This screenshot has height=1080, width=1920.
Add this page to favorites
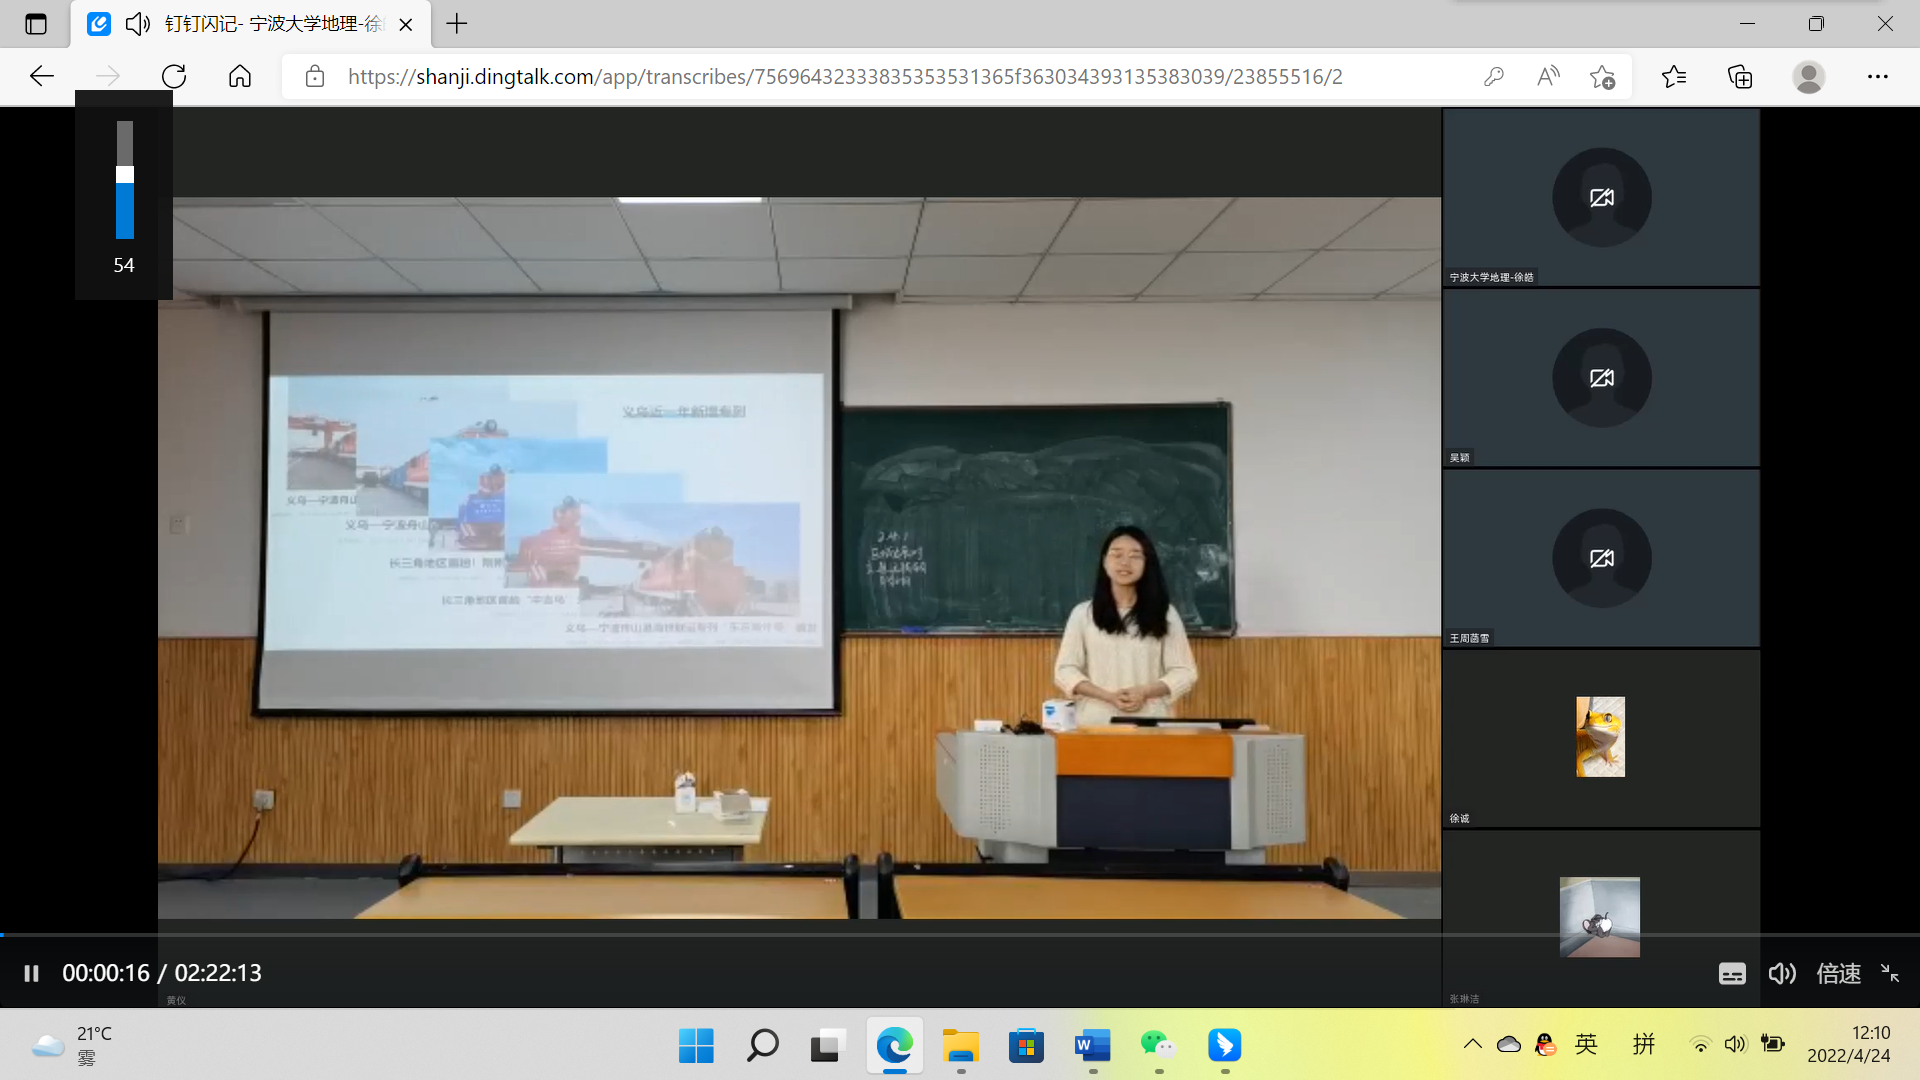1602,77
